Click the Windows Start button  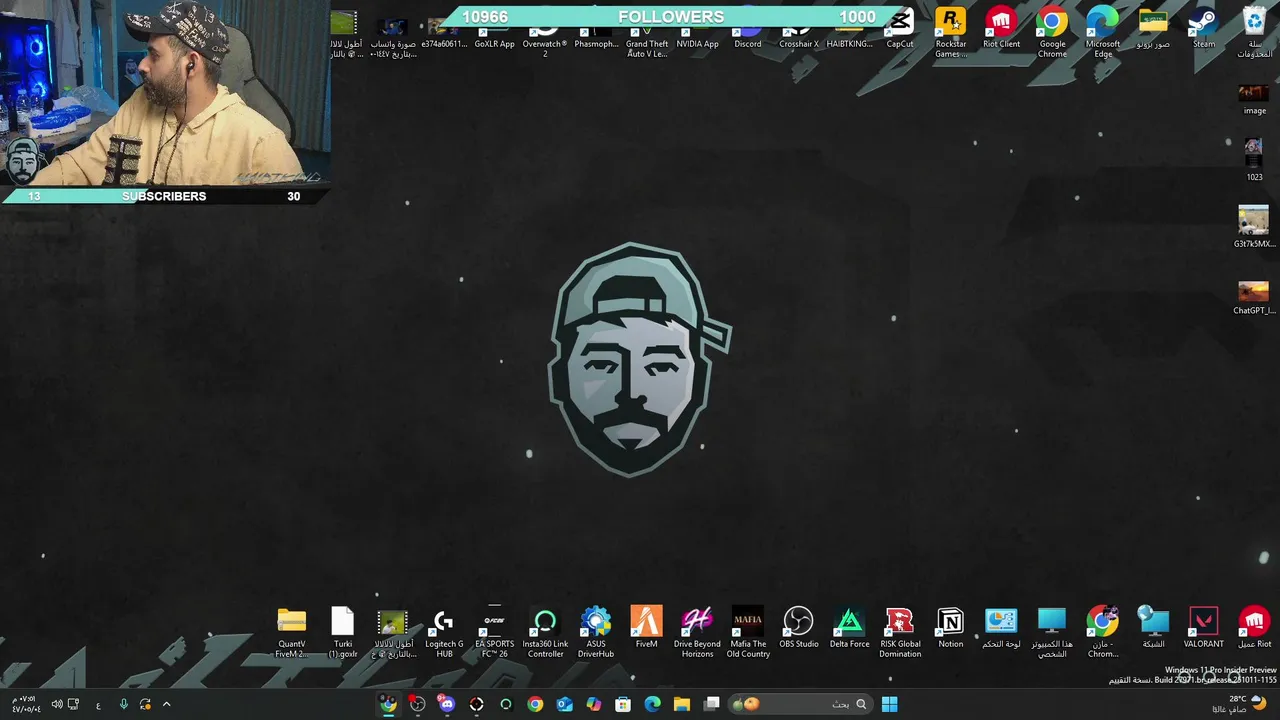click(889, 704)
